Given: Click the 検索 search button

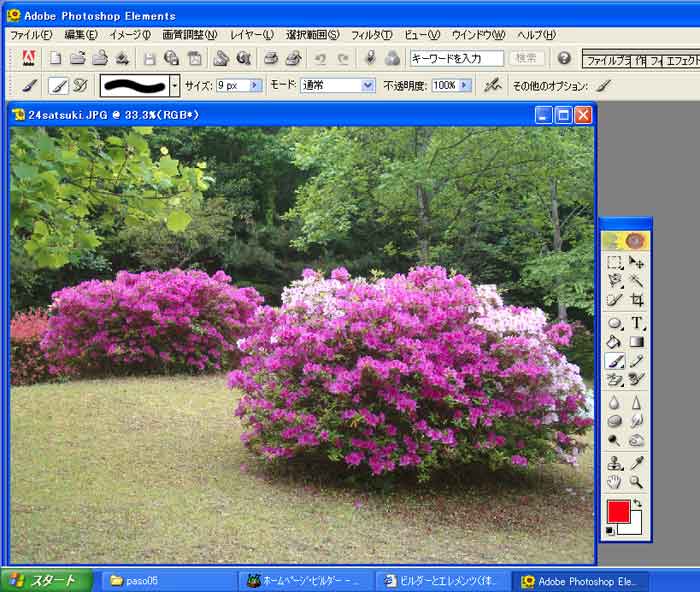Looking at the screenshot, I should tap(527, 59).
